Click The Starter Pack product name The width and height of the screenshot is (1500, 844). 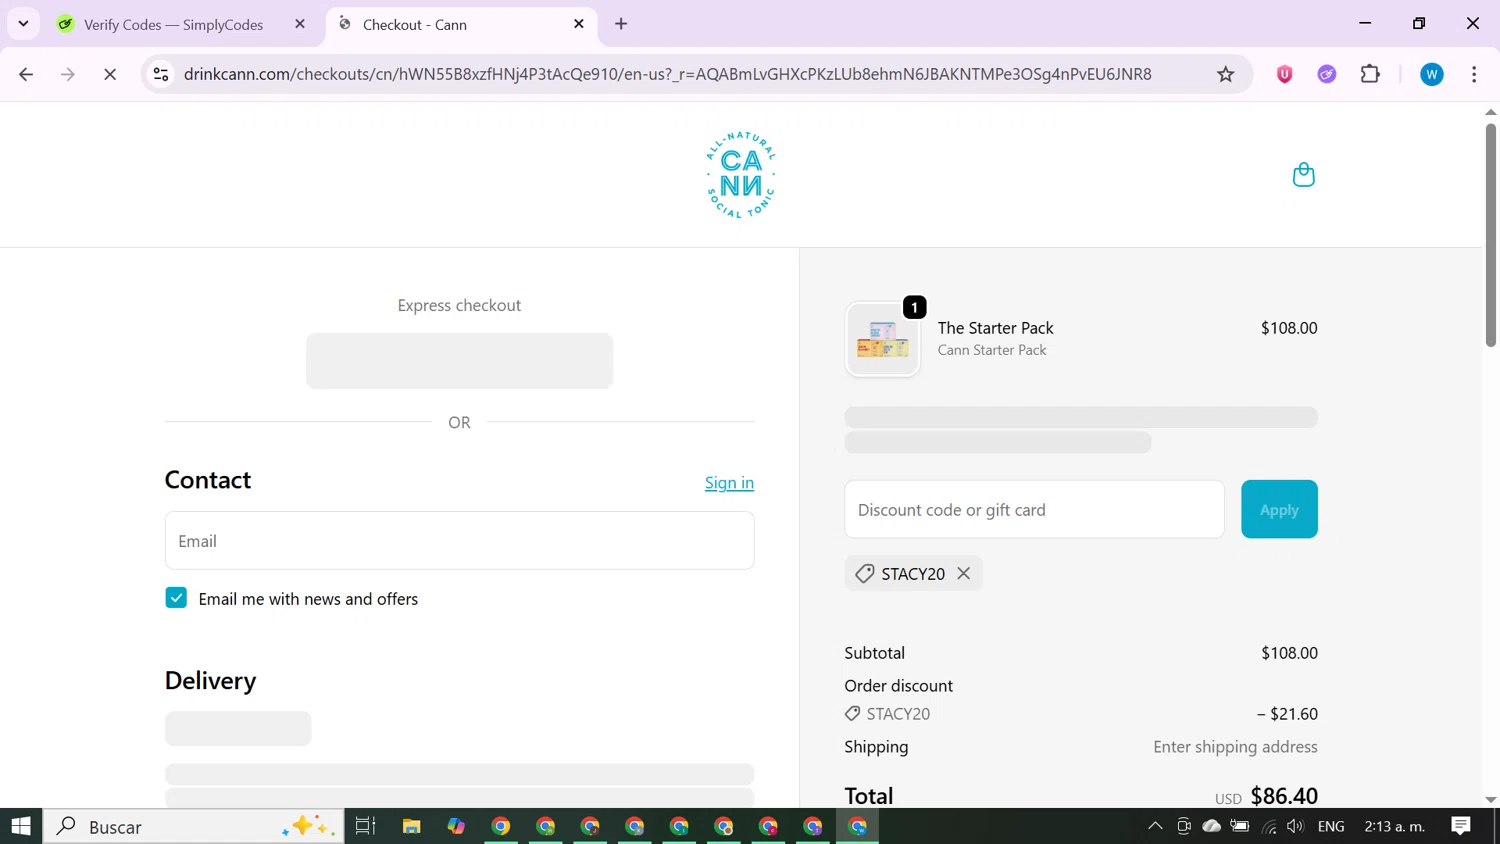click(995, 328)
